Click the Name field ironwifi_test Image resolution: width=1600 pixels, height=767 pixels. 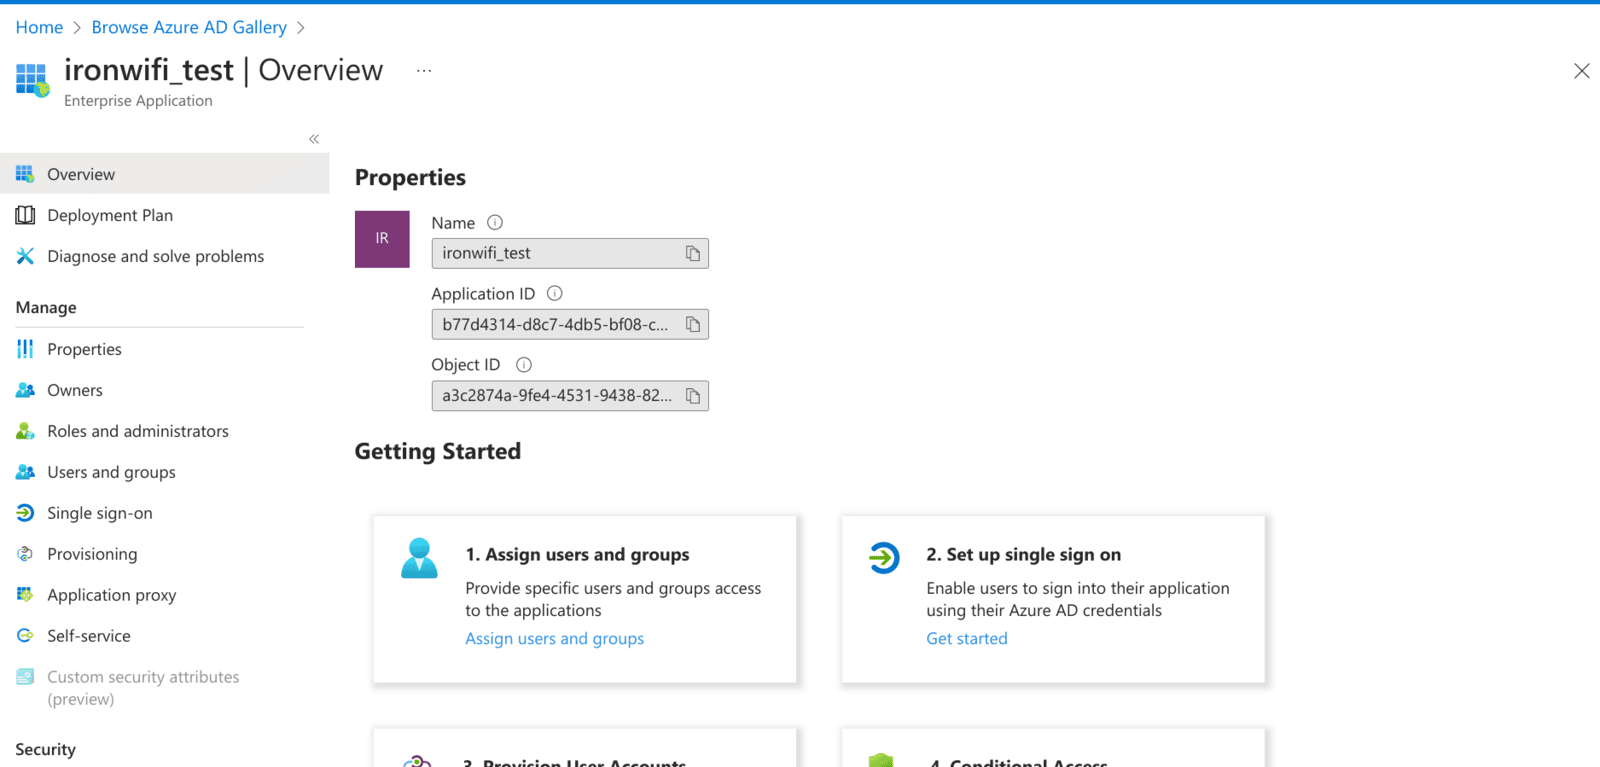pyautogui.click(x=570, y=253)
